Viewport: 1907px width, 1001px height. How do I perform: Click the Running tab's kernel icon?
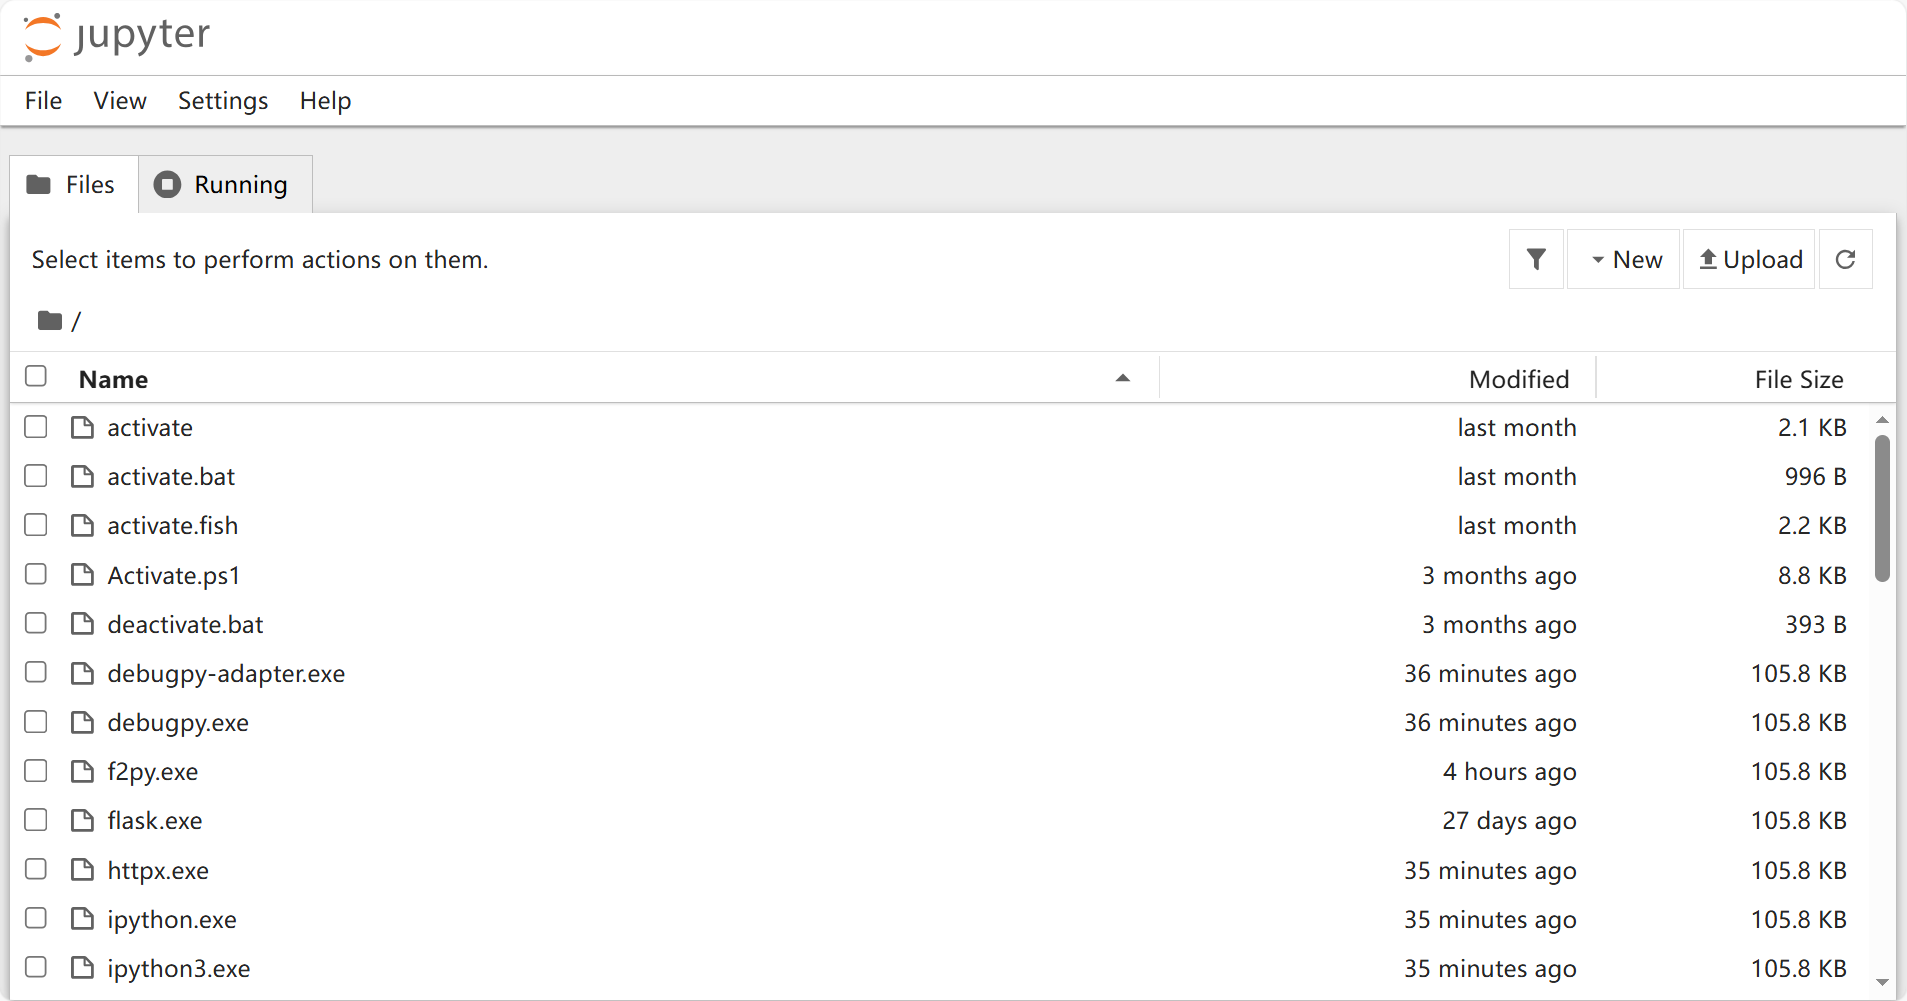pos(167,184)
